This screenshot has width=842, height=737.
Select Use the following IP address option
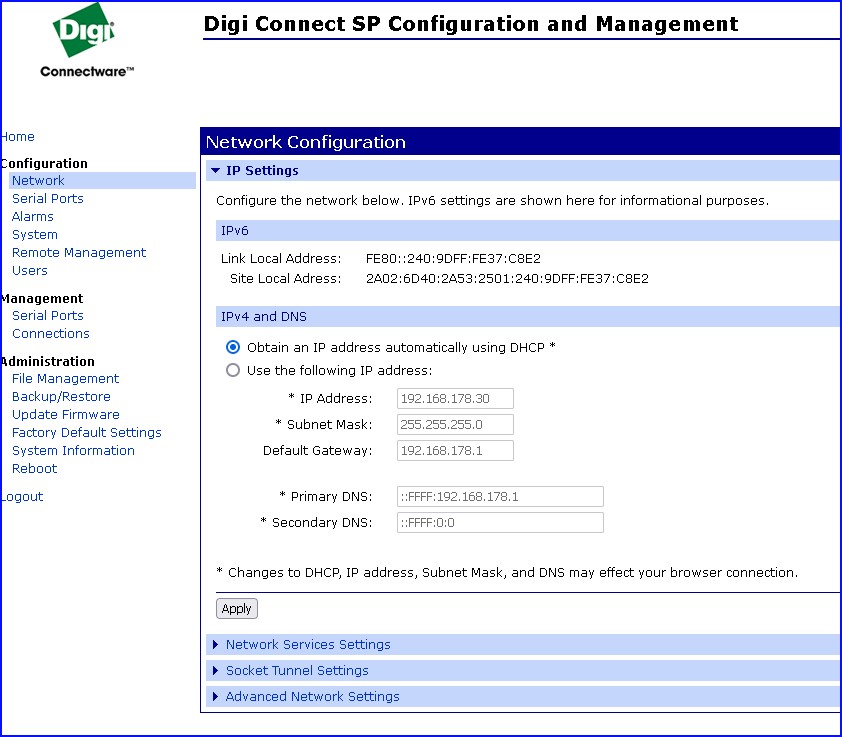[233, 370]
